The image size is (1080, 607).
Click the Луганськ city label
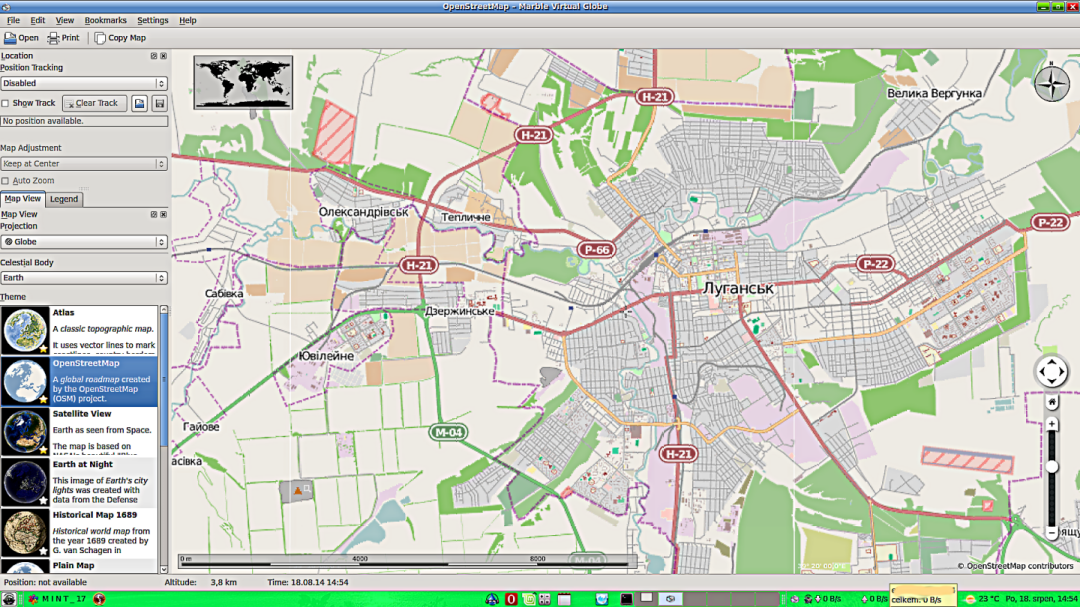click(738, 289)
